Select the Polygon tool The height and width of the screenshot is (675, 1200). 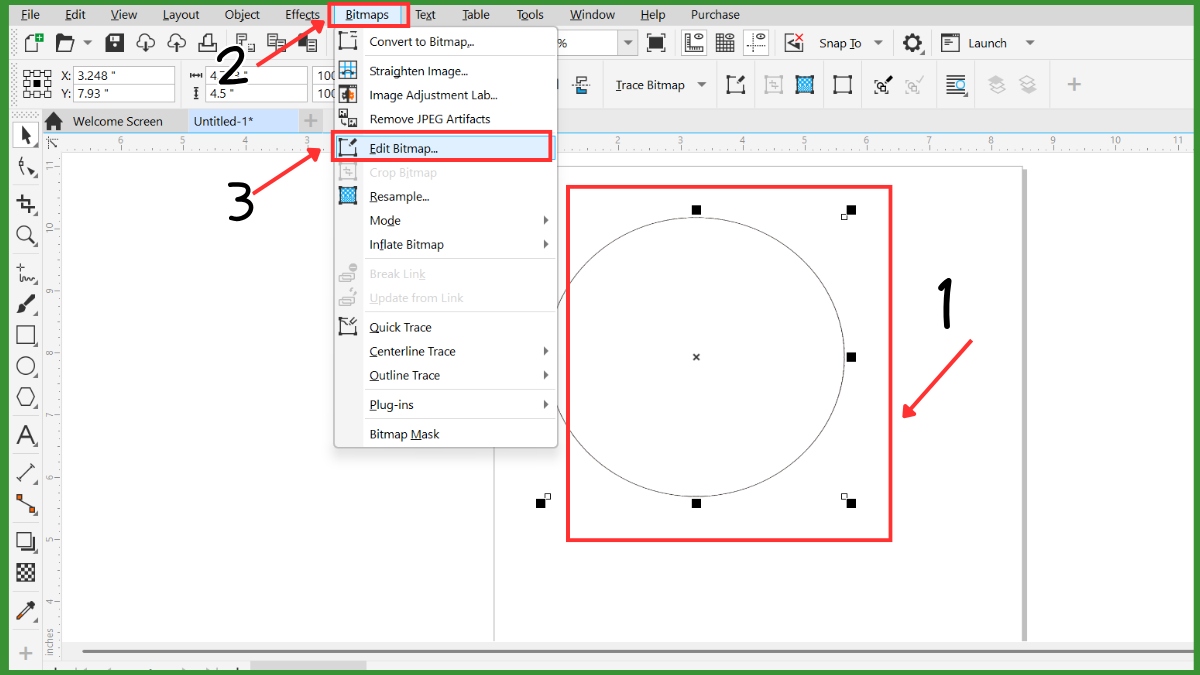coord(26,398)
